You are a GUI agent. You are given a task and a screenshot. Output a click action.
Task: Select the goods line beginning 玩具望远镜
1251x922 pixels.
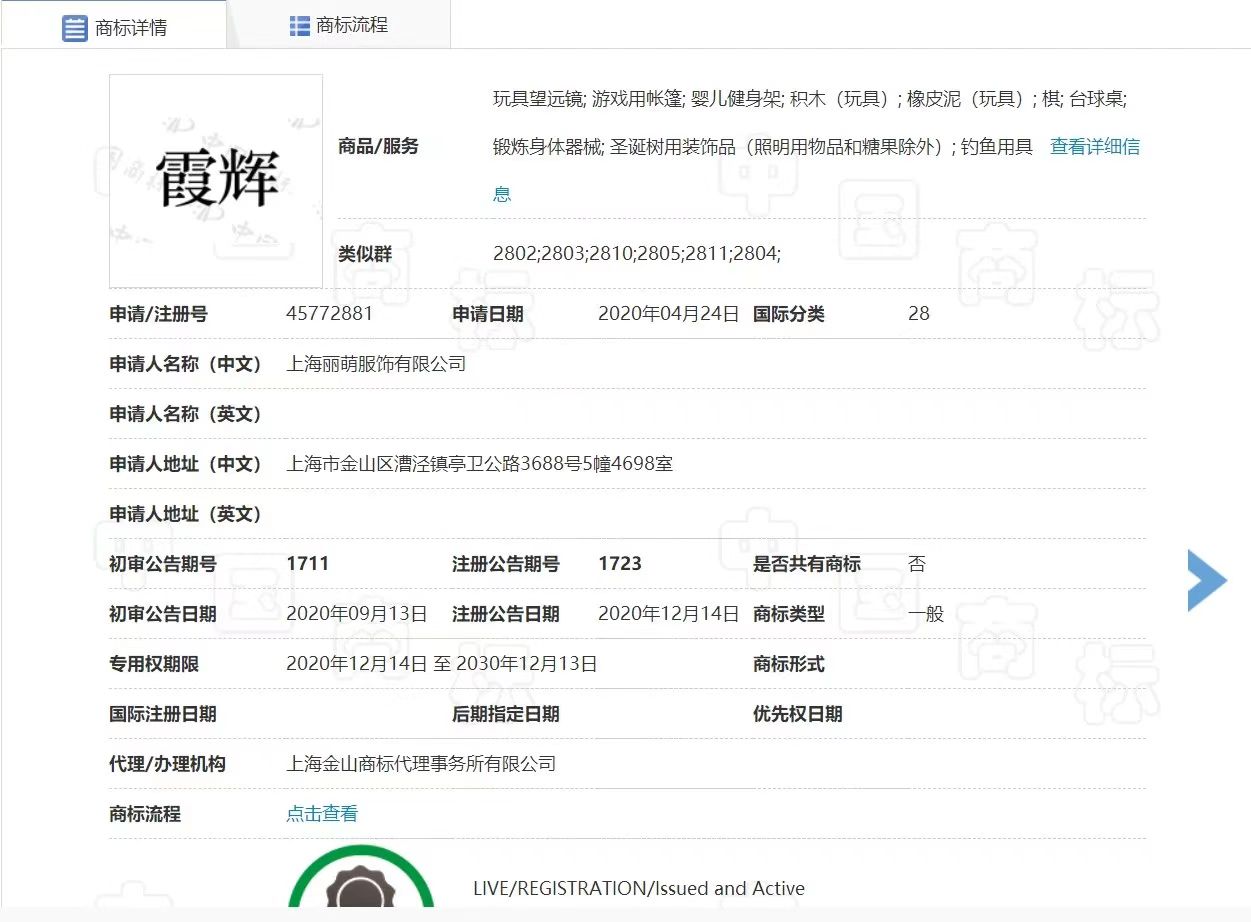point(810,99)
